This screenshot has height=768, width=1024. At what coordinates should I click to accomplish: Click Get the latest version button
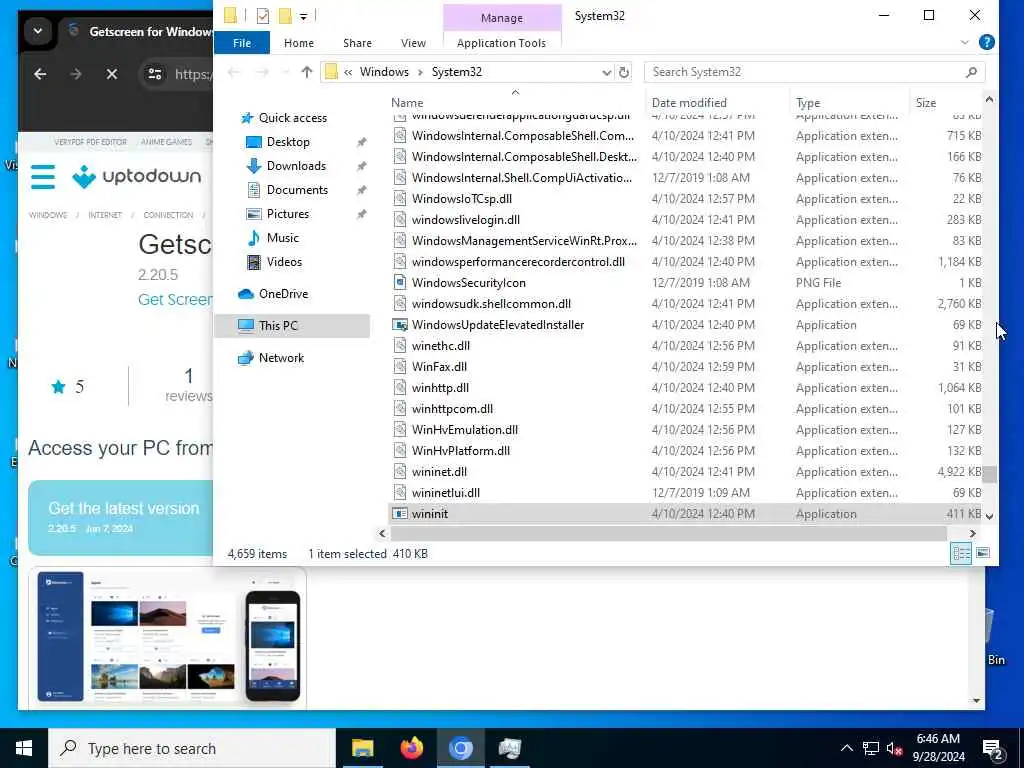121,518
